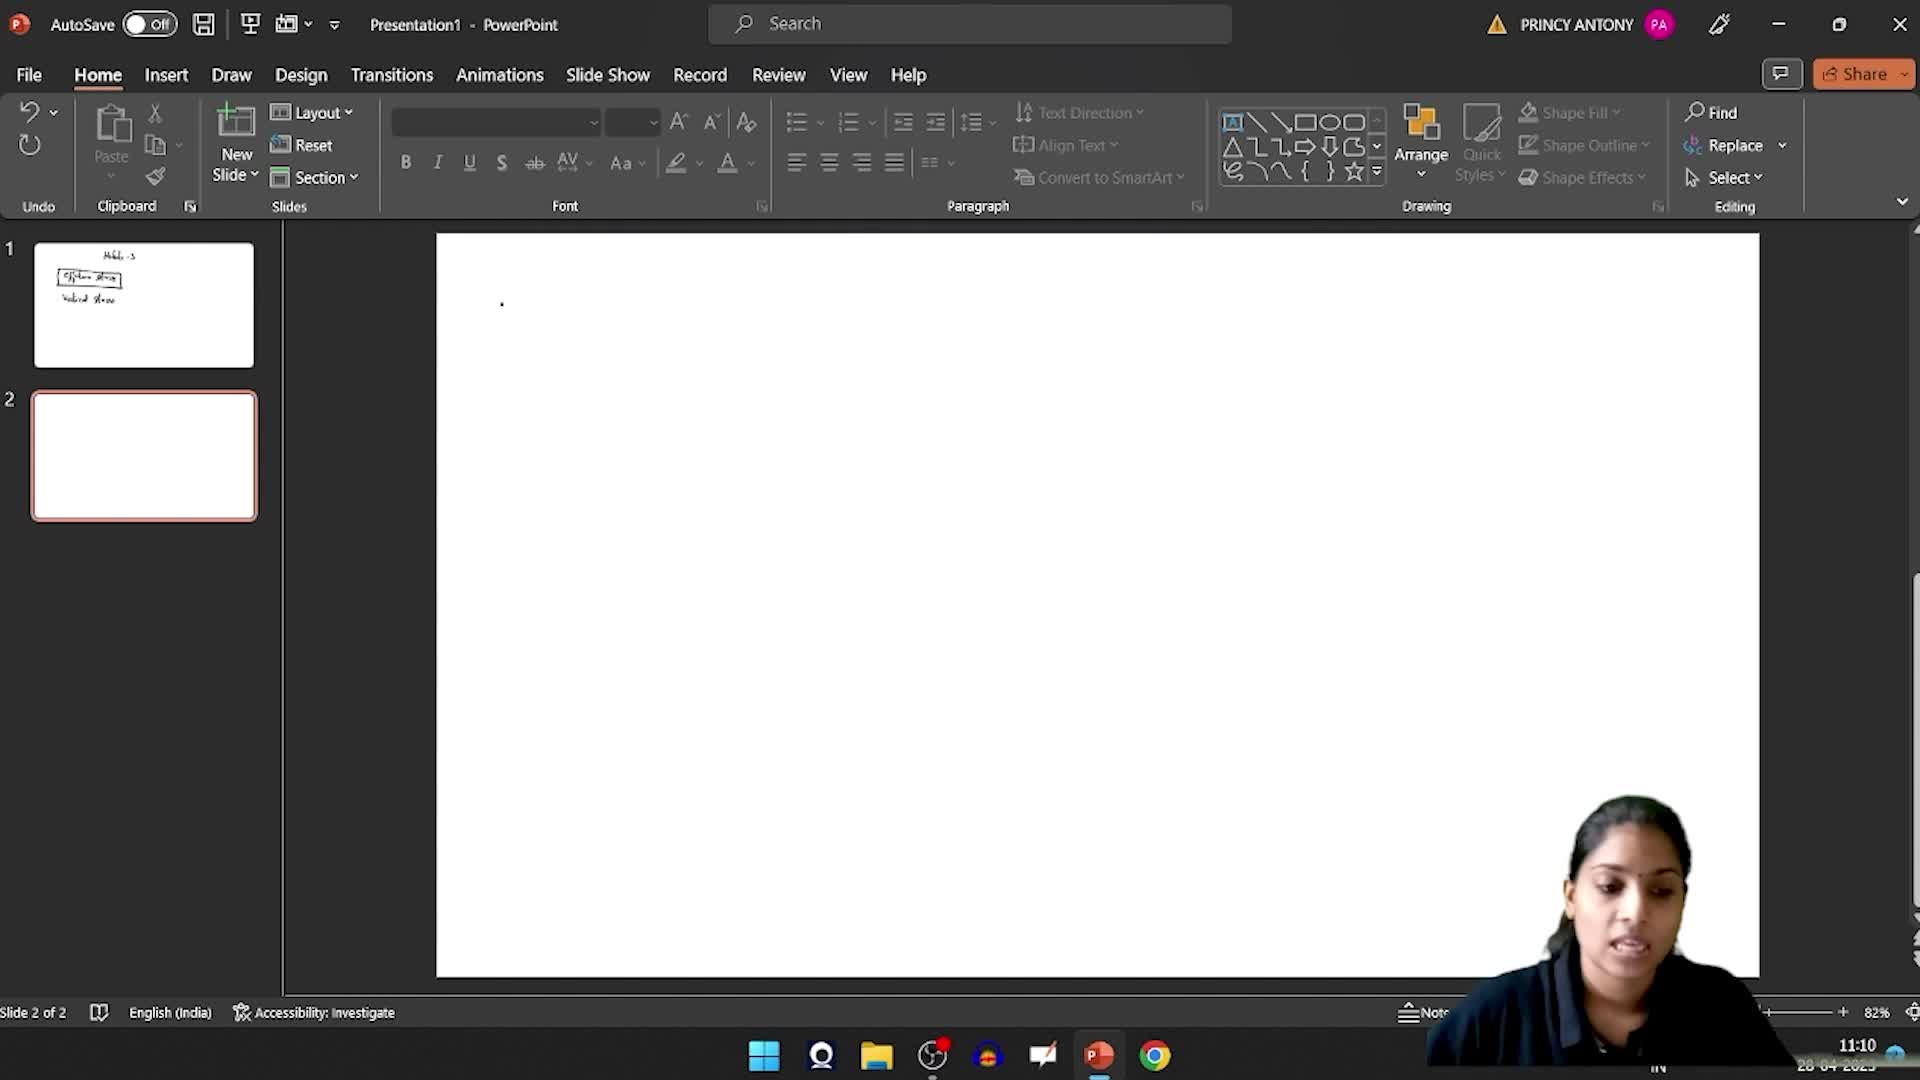Toggle the AutoSave switch
The width and height of the screenshot is (1920, 1080).
(149, 24)
